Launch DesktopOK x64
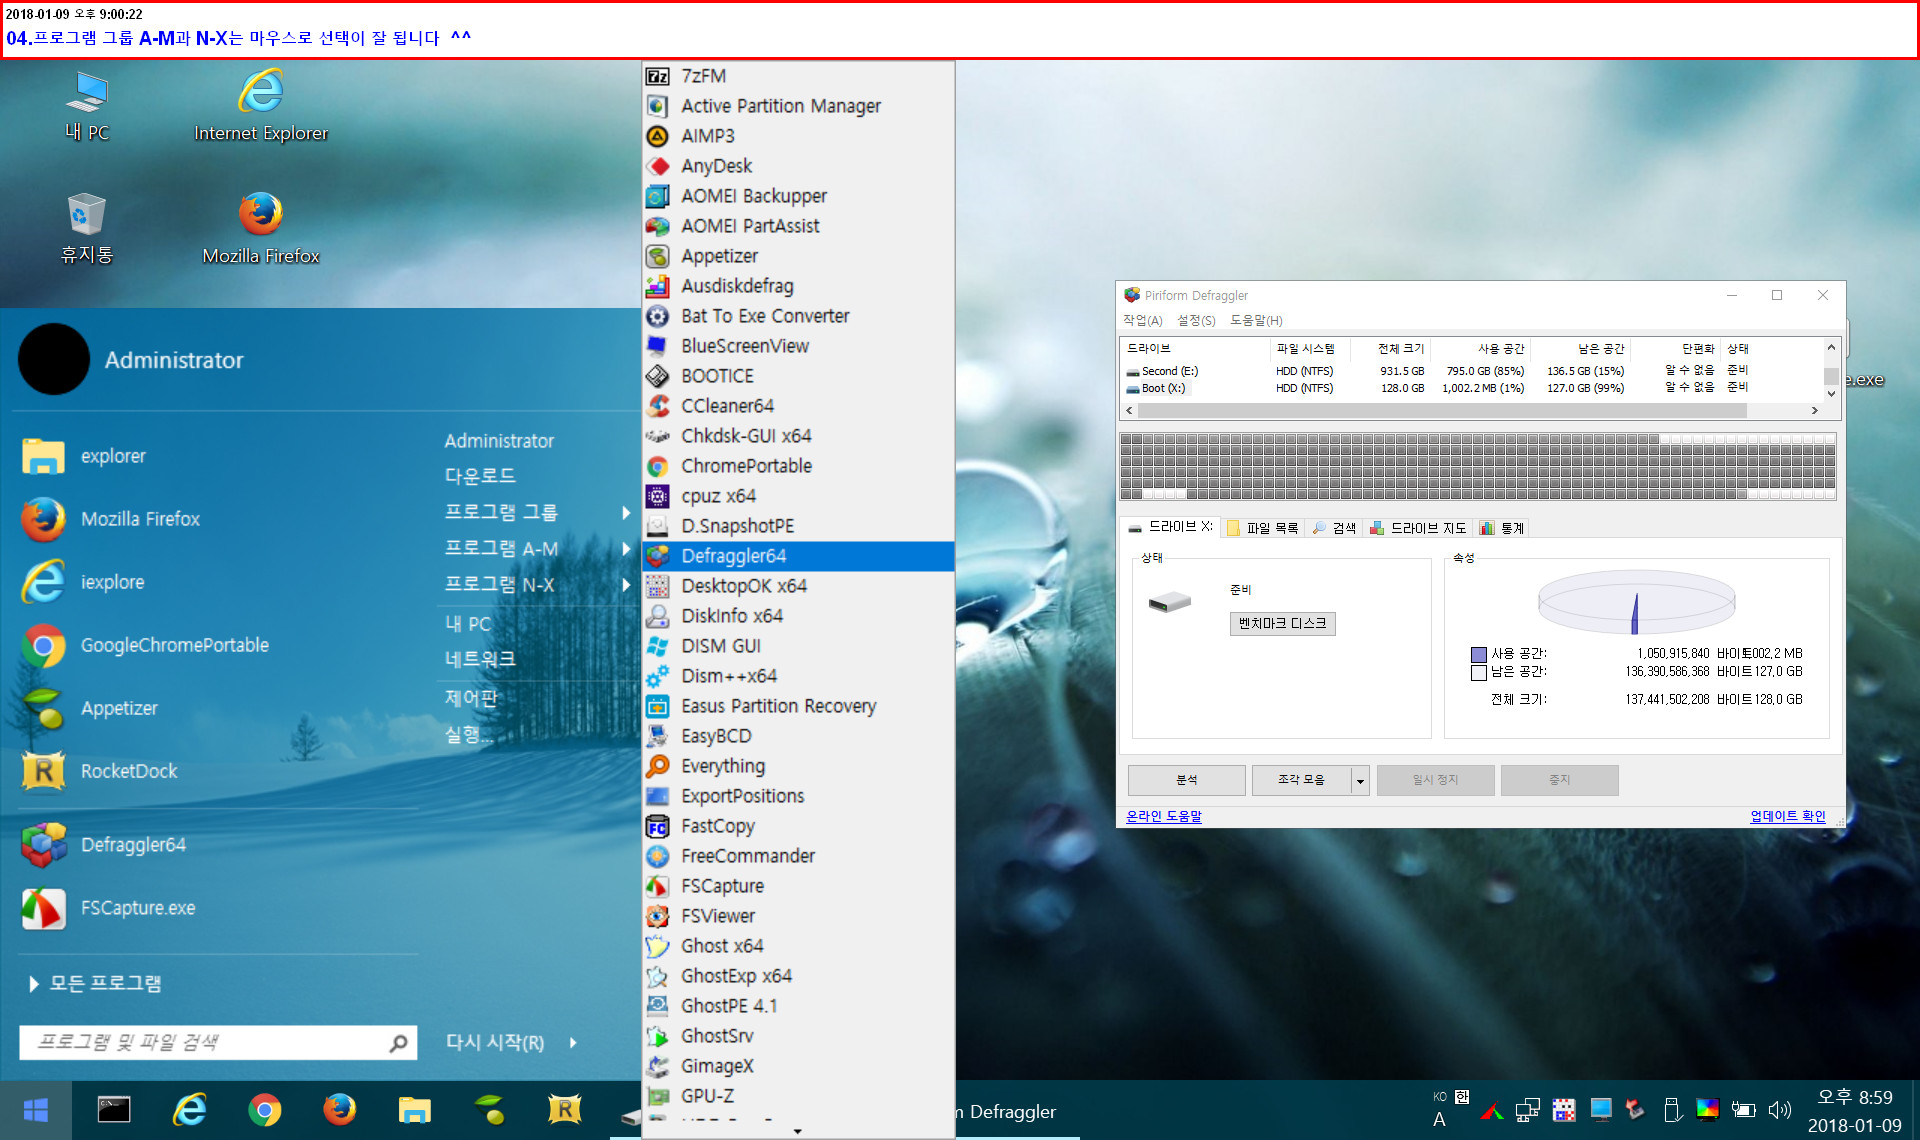Viewport: 1920px width, 1140px height. click(x=797, y=586)
